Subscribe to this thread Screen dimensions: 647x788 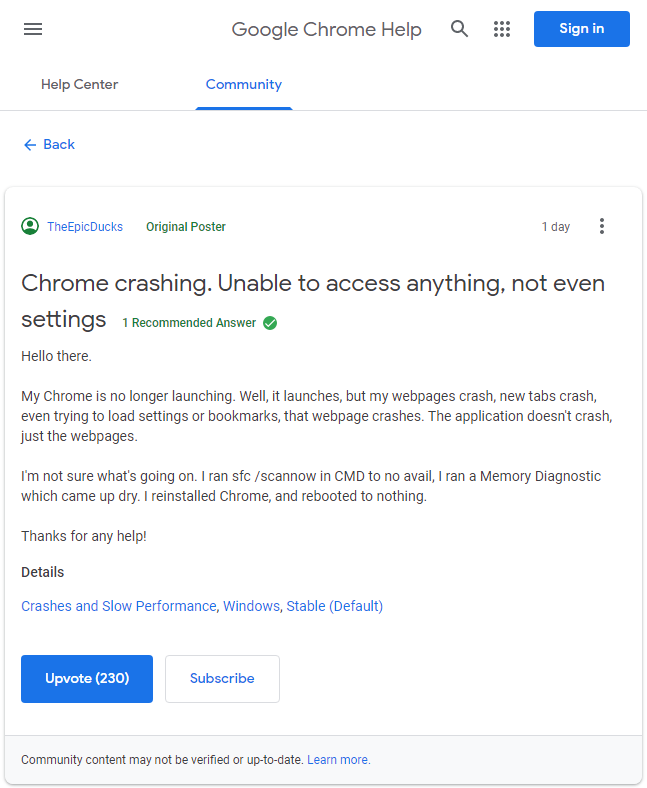[222, 679]
